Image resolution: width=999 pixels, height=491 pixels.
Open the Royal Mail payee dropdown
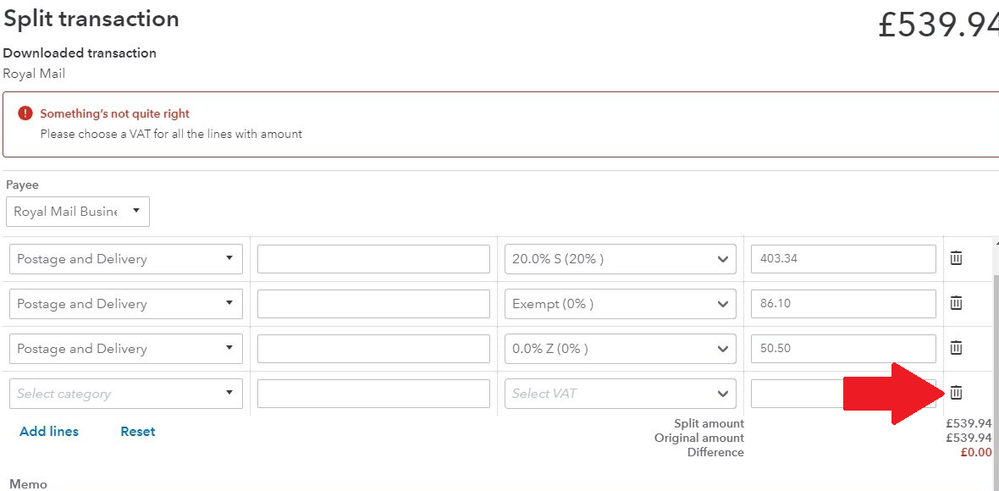(x=78, y=212)
